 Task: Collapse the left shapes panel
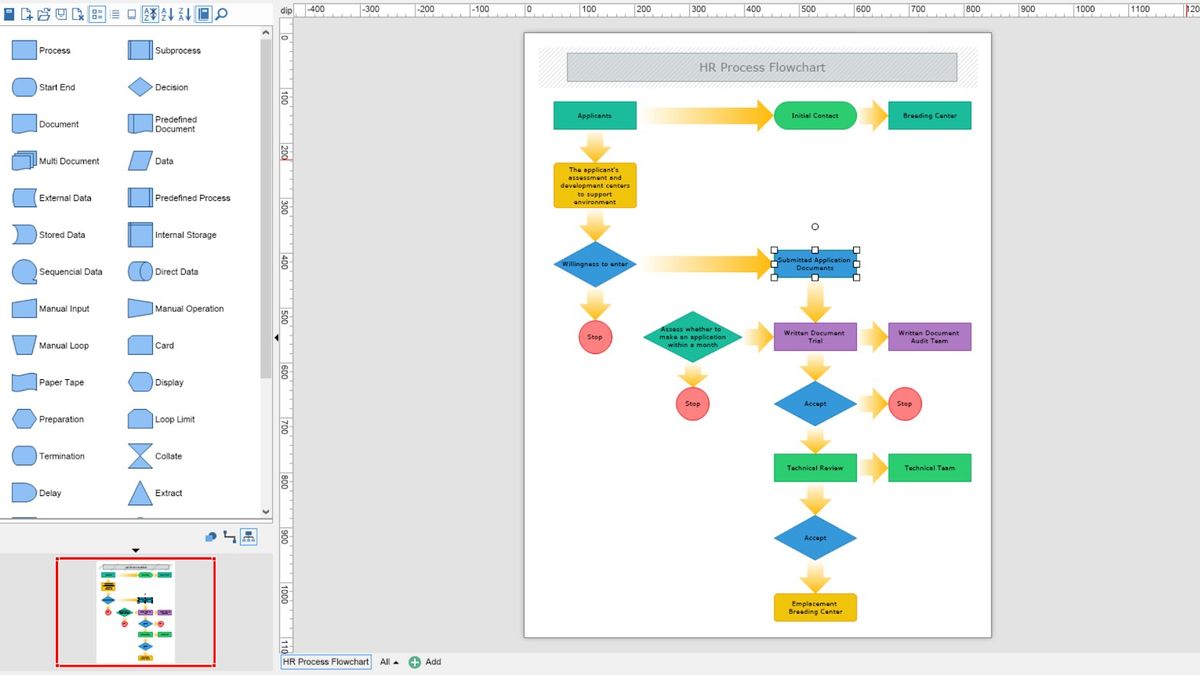(276, 338)
